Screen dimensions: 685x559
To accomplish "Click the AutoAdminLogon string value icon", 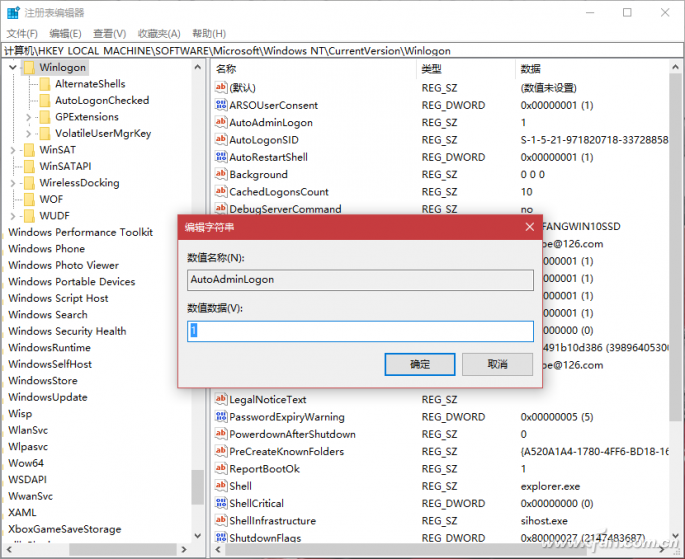I will click(221, 122).
